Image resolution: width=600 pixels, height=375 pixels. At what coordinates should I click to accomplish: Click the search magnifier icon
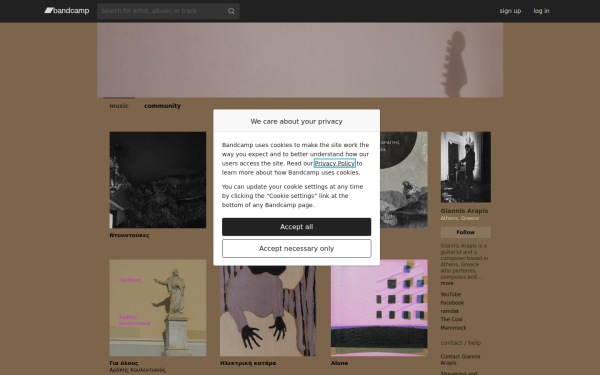point(231,11)
